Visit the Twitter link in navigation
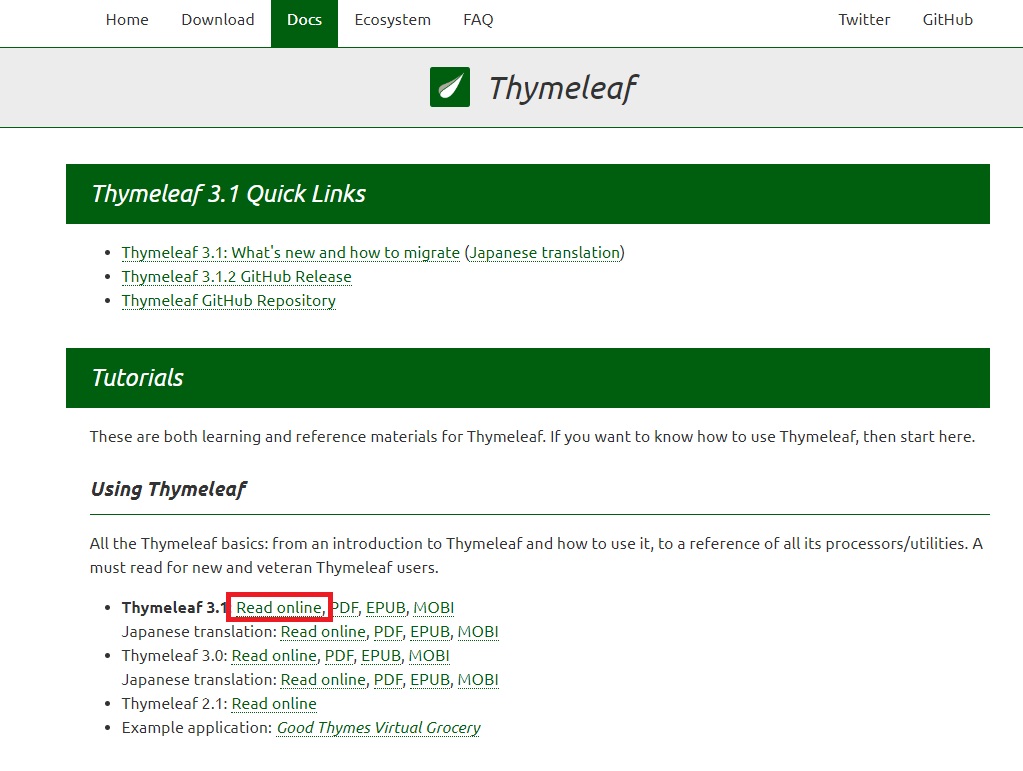This screenshot has width=1023, height=771. click(864, 20)
